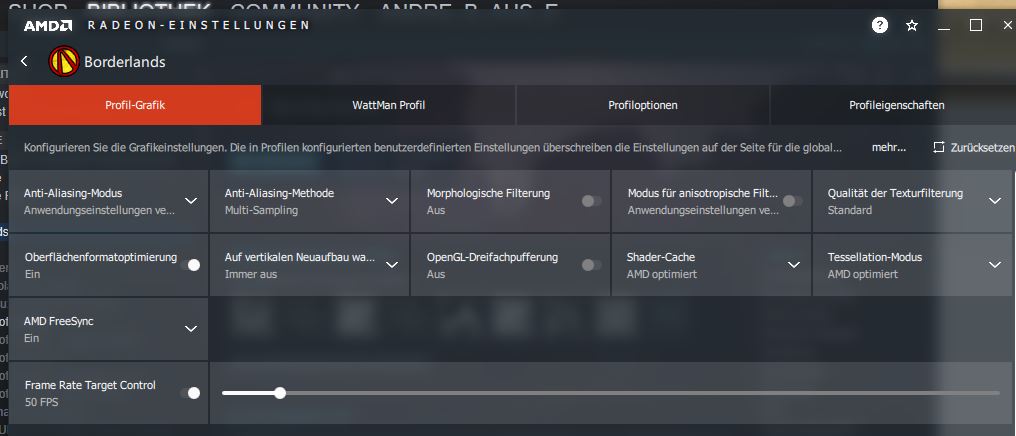The height and width of the screenshot is (436, 1016).
Task: Click the Borderlands game logo icon
Action: click(x=64, y=62)
